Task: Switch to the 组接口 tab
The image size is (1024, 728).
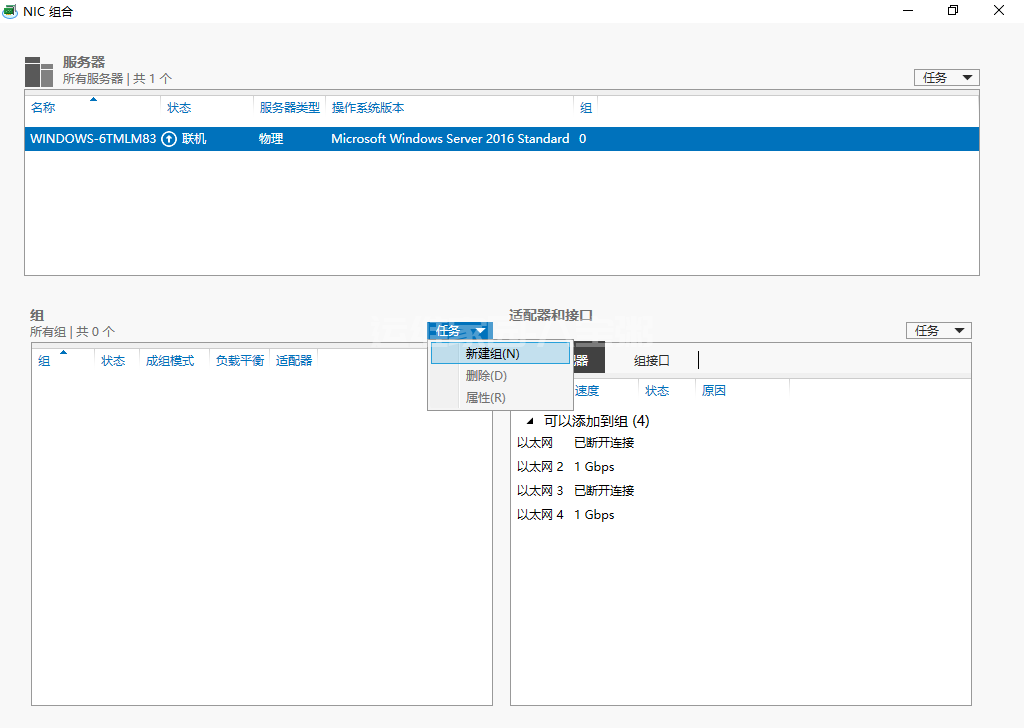Action: [651, 360]
